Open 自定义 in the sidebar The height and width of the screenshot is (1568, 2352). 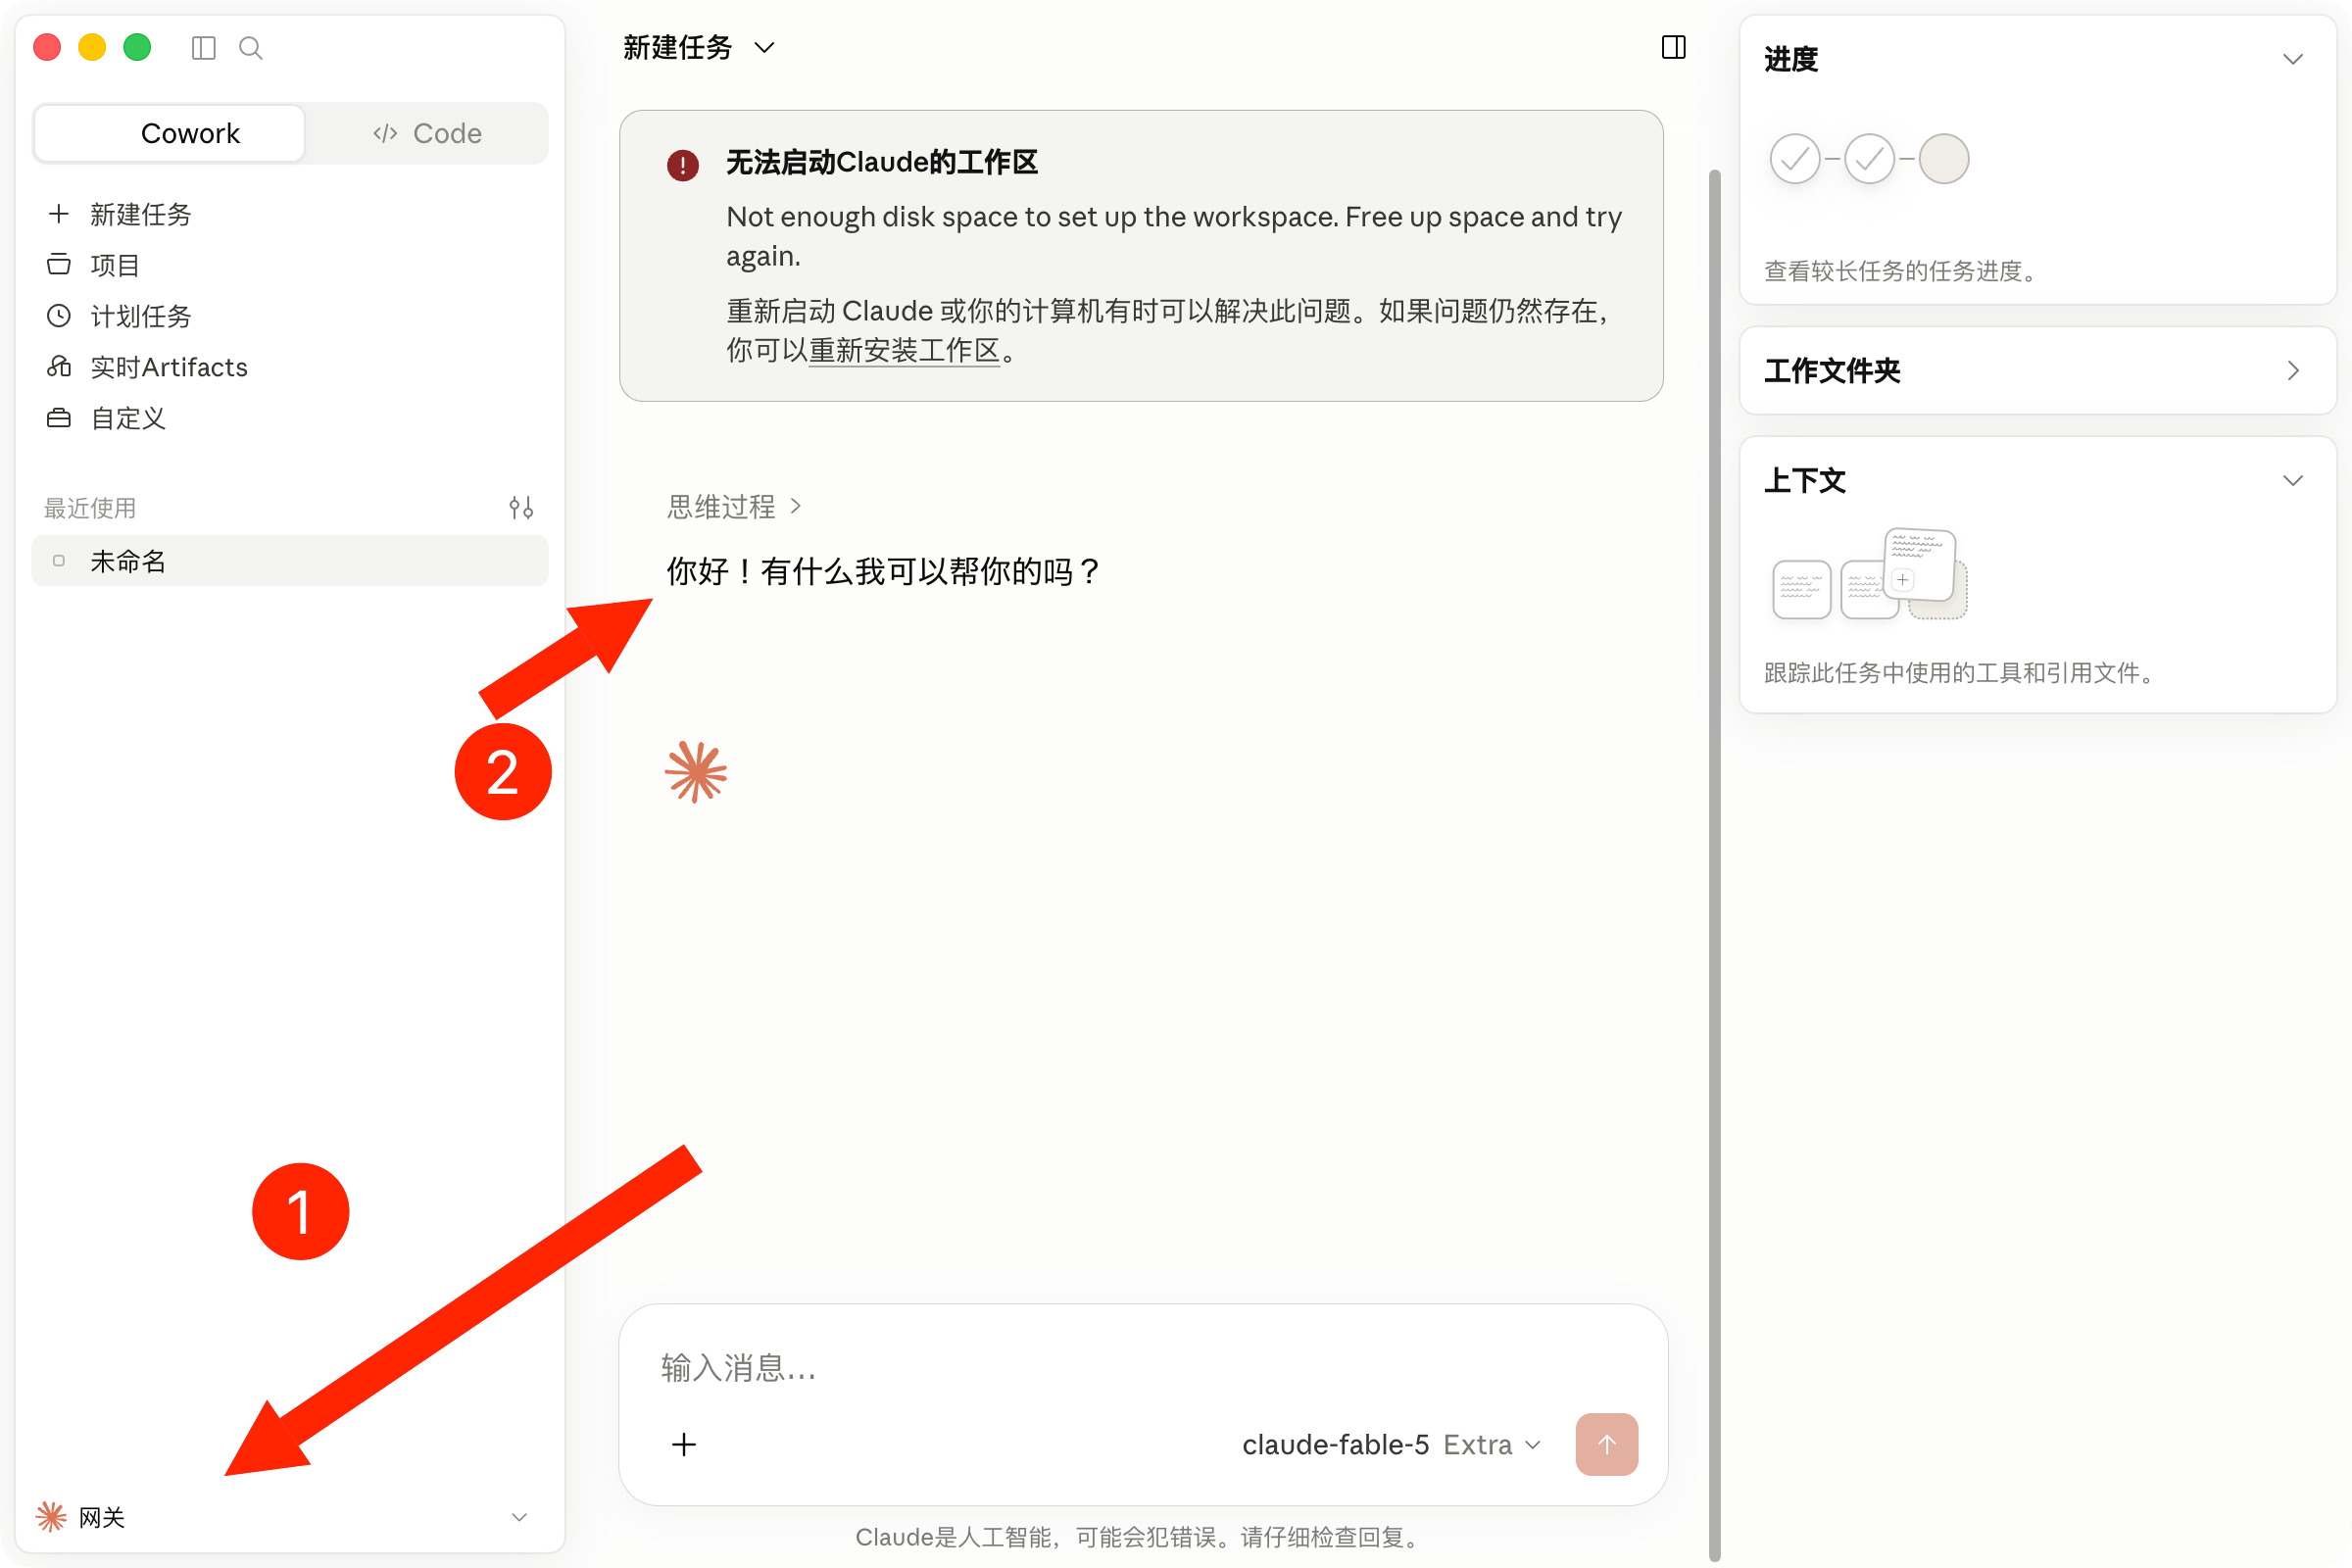290,418
